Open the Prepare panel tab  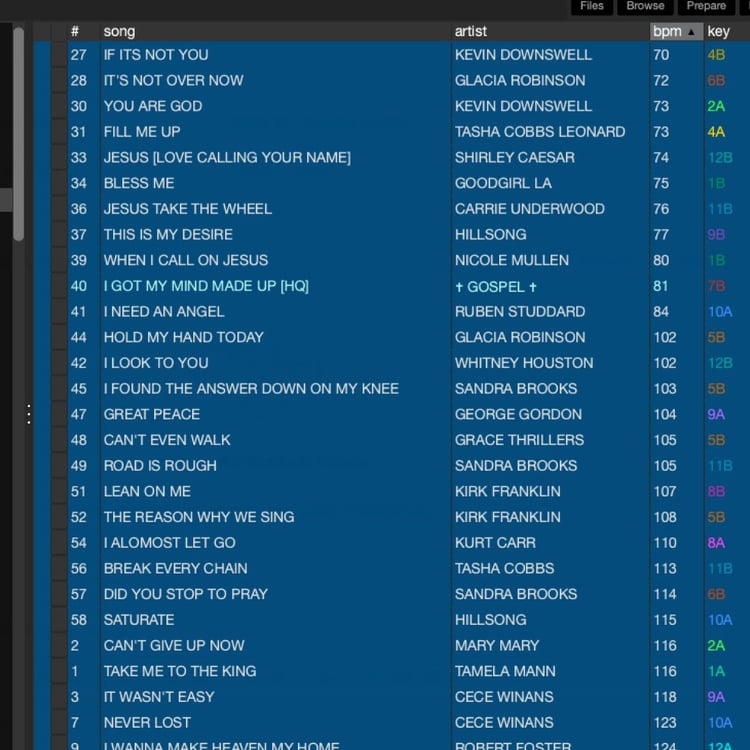[x=706, y=6]
